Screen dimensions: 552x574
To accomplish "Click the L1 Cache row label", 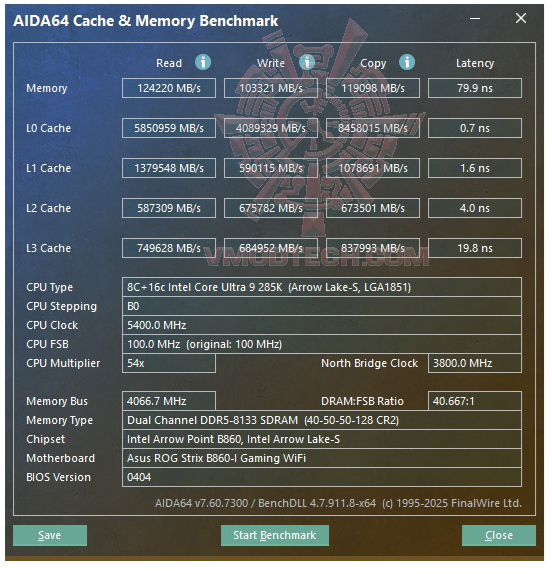I will coord(49,169).
